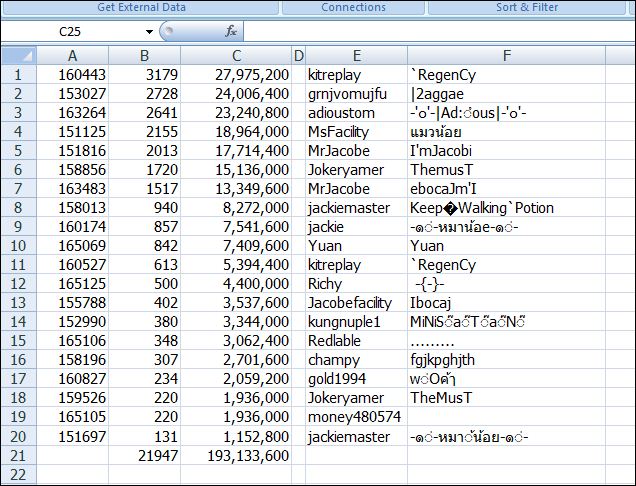Click cell showing 18,964,000

coord(236,132)
